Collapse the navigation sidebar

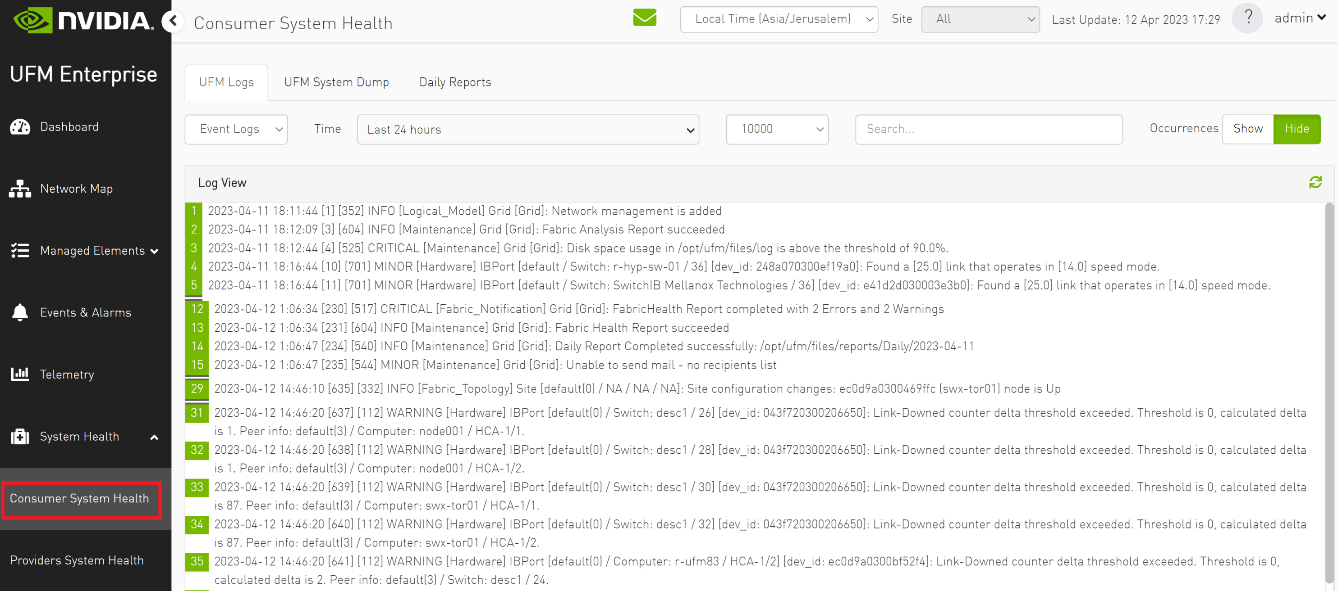[x=171, y=17]
